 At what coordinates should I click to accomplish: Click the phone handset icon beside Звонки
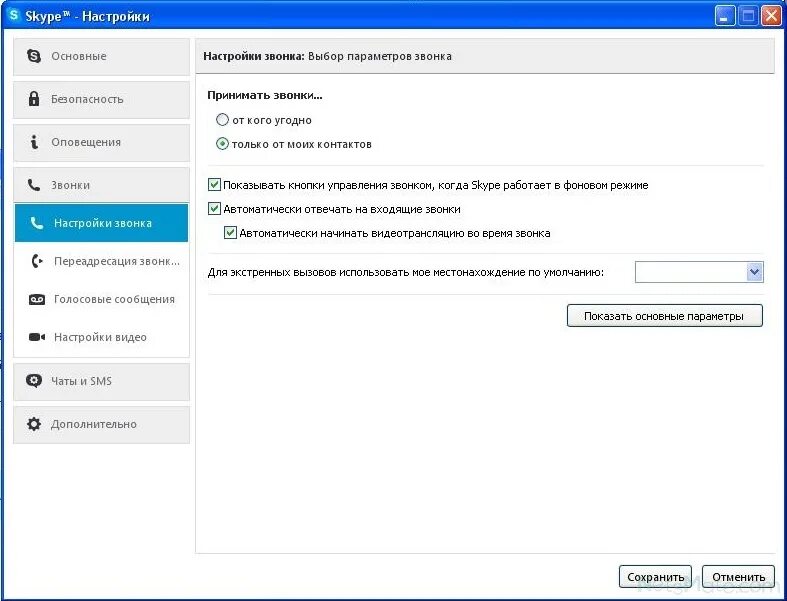(34, 185)
